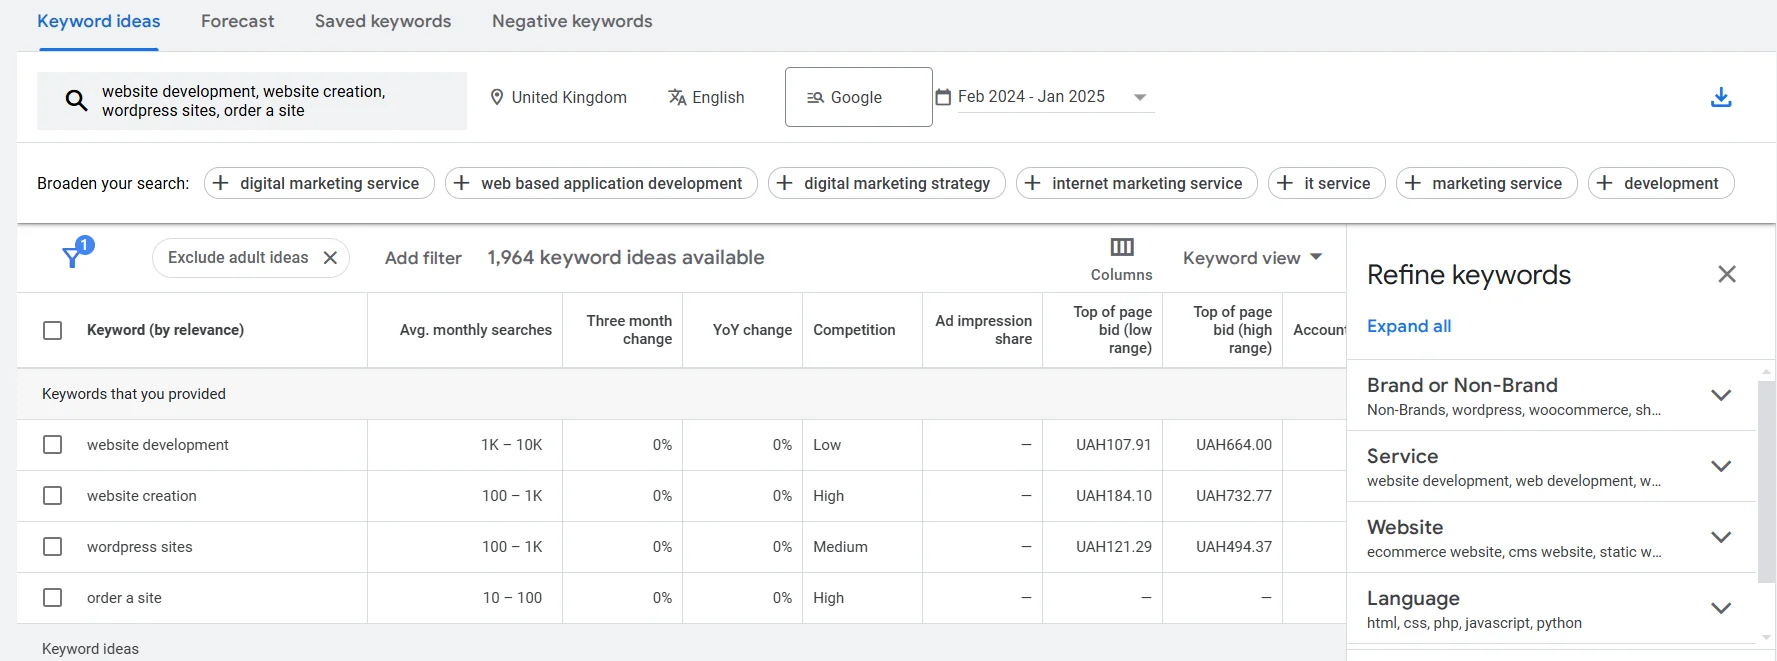Click the UAH494.37 bid value
The image size is (1777, 661).
[1234, 547]
